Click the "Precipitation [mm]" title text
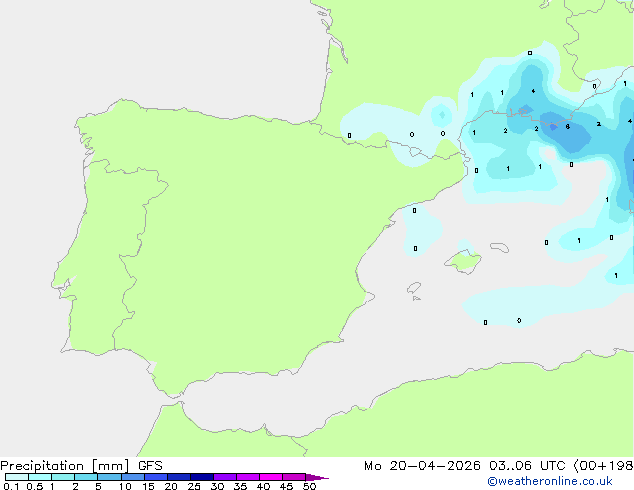The width and height of the screenshot is (634, 490). click(x=65, y=466)
